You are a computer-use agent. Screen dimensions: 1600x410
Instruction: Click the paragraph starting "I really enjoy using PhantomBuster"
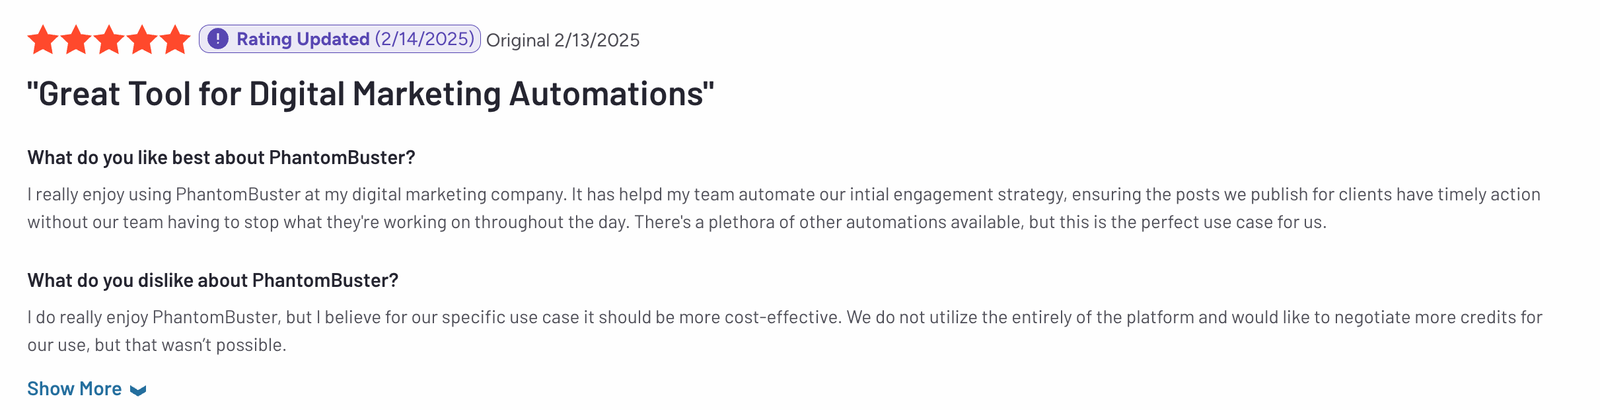pyautogui.click(x=784, y=208)
